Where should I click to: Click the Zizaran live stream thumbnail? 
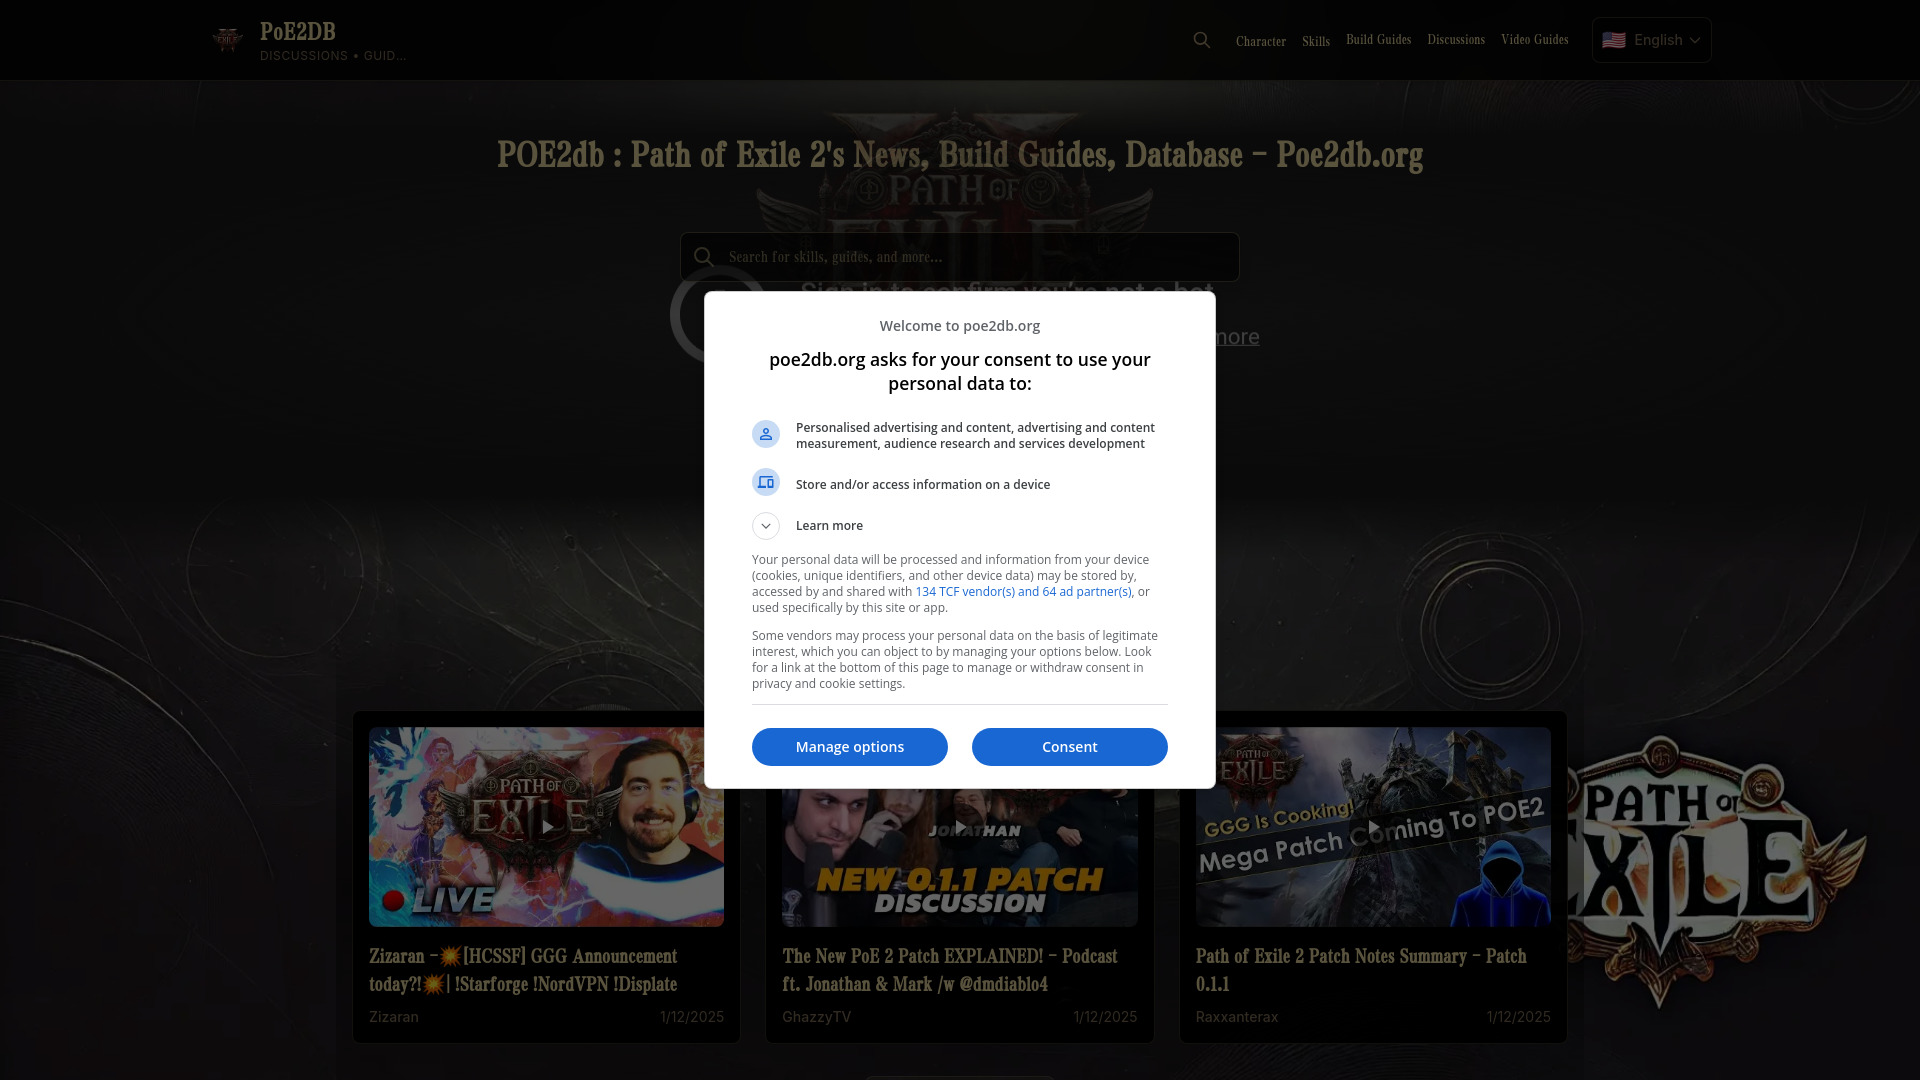(546, 825)
